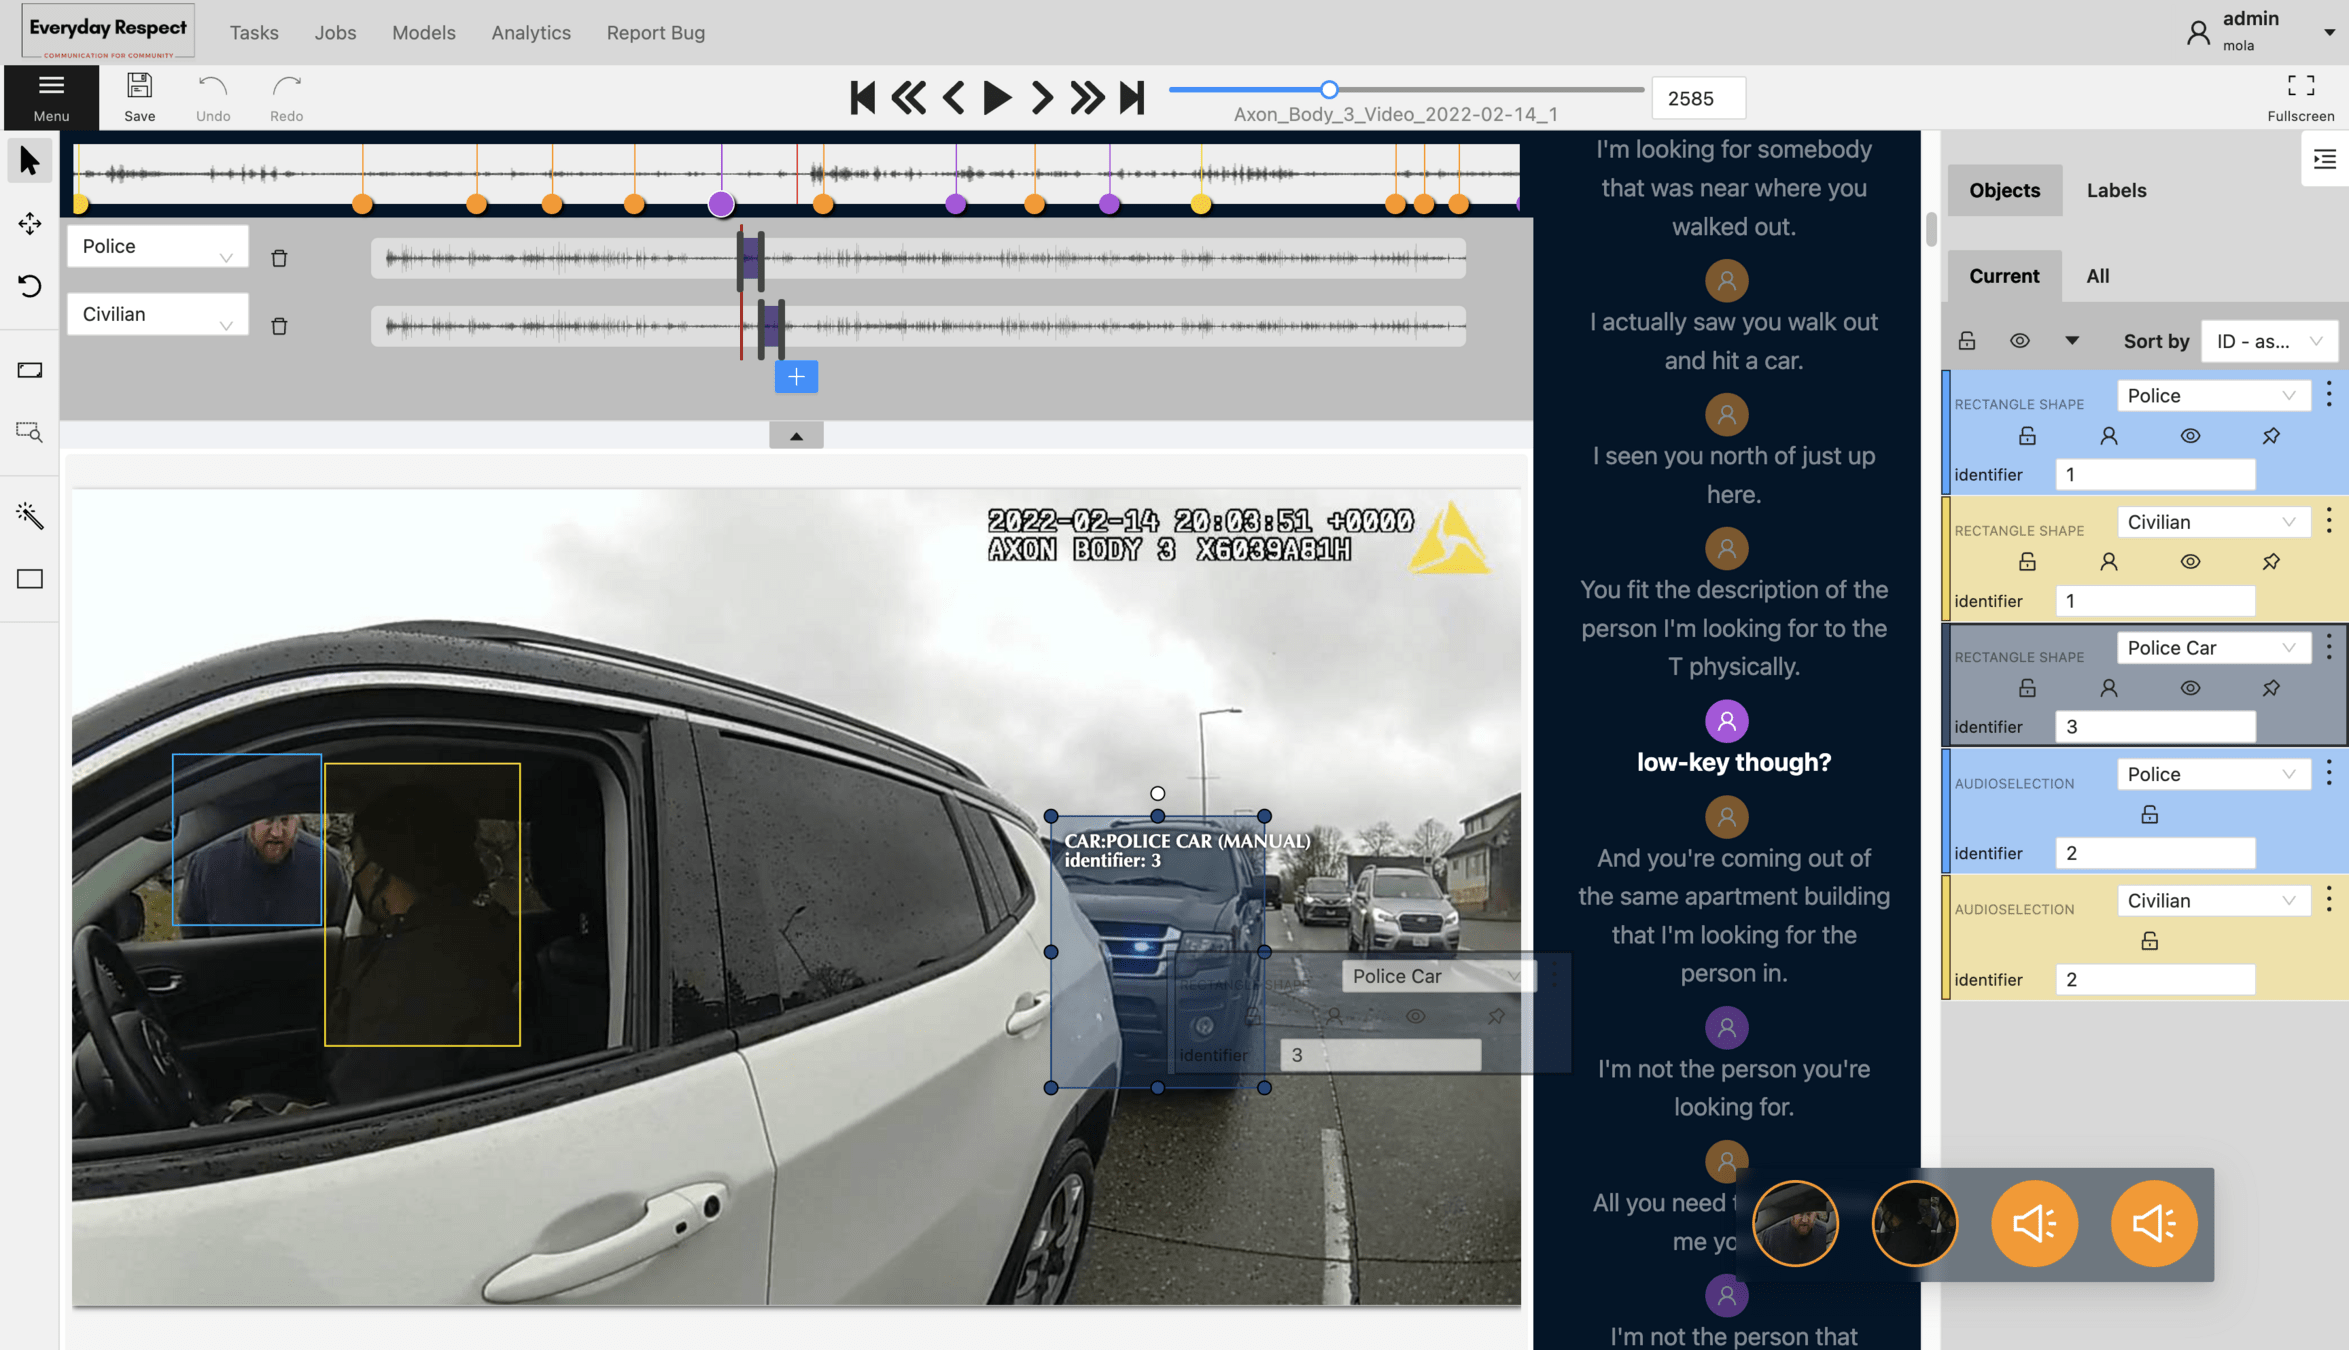Viewport: 2349px width, 1350px height.
Task: Switch to the Labels tab
Action: point(2116,190)
